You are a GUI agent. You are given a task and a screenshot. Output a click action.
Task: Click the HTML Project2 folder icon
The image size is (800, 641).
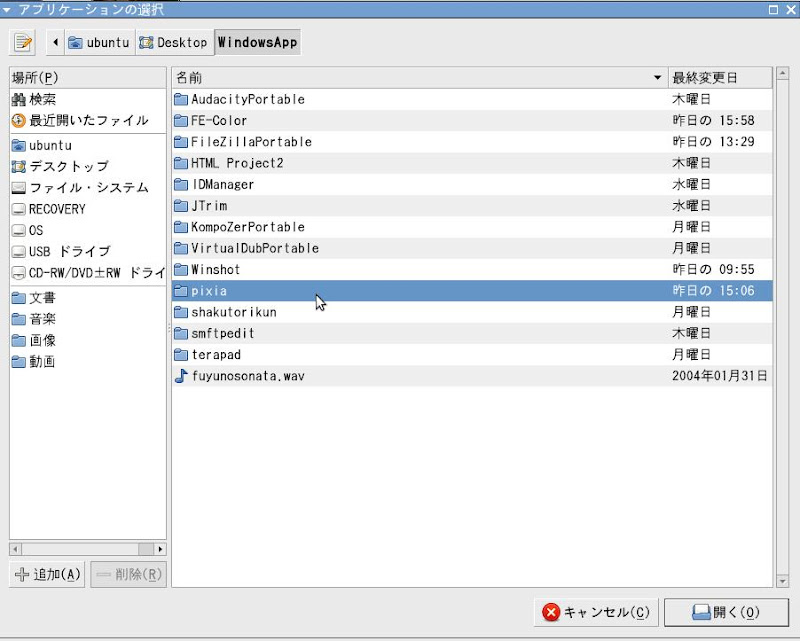[181, 163]
